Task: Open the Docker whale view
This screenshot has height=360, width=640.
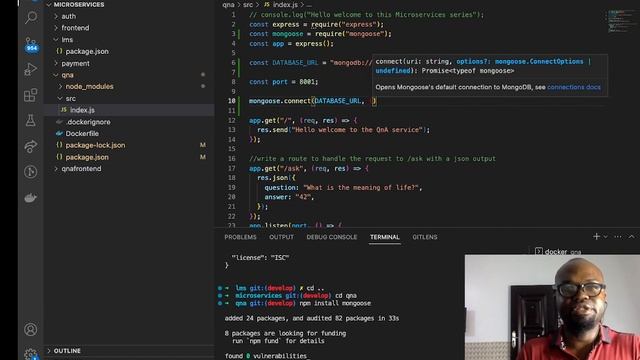Action: click(x=31, y=198)
